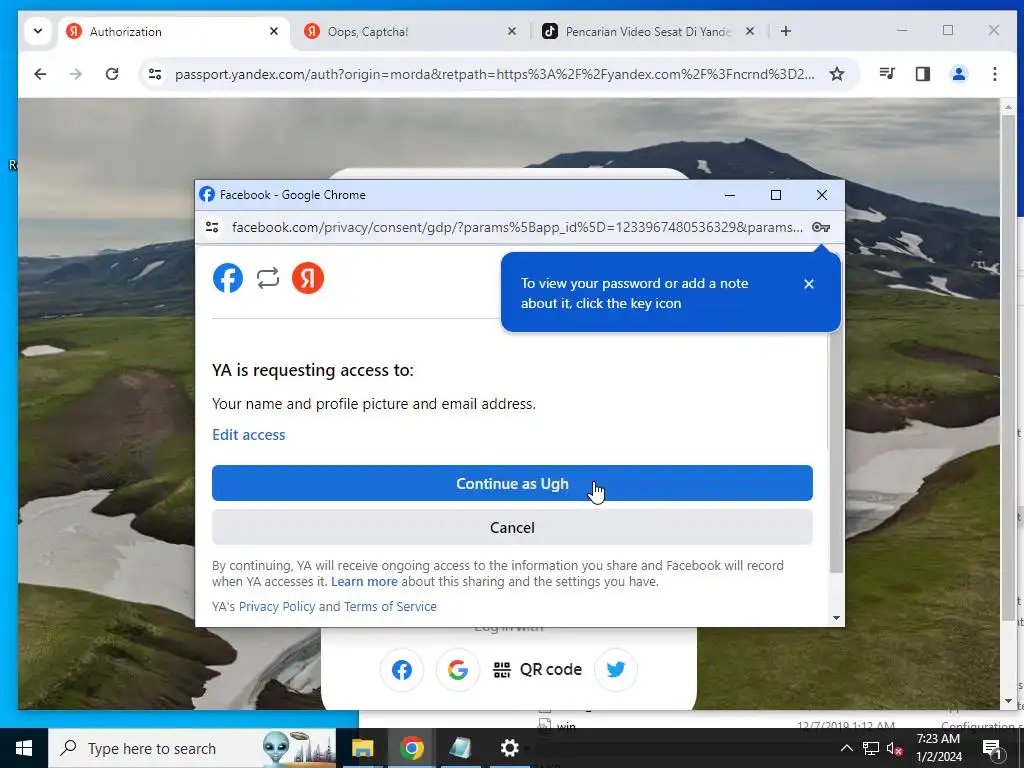Open Learn more link about sharing
1024x768 pixels.
pyautogui.click(x=364, y=581)
